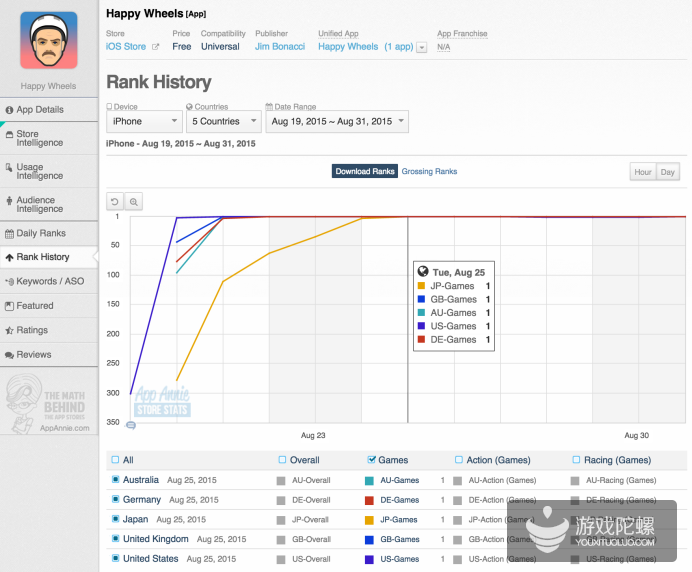Screen dimensions: 692x572
Task: Click the comment bubble icon below chart axis
Action: tap(130, 425)
